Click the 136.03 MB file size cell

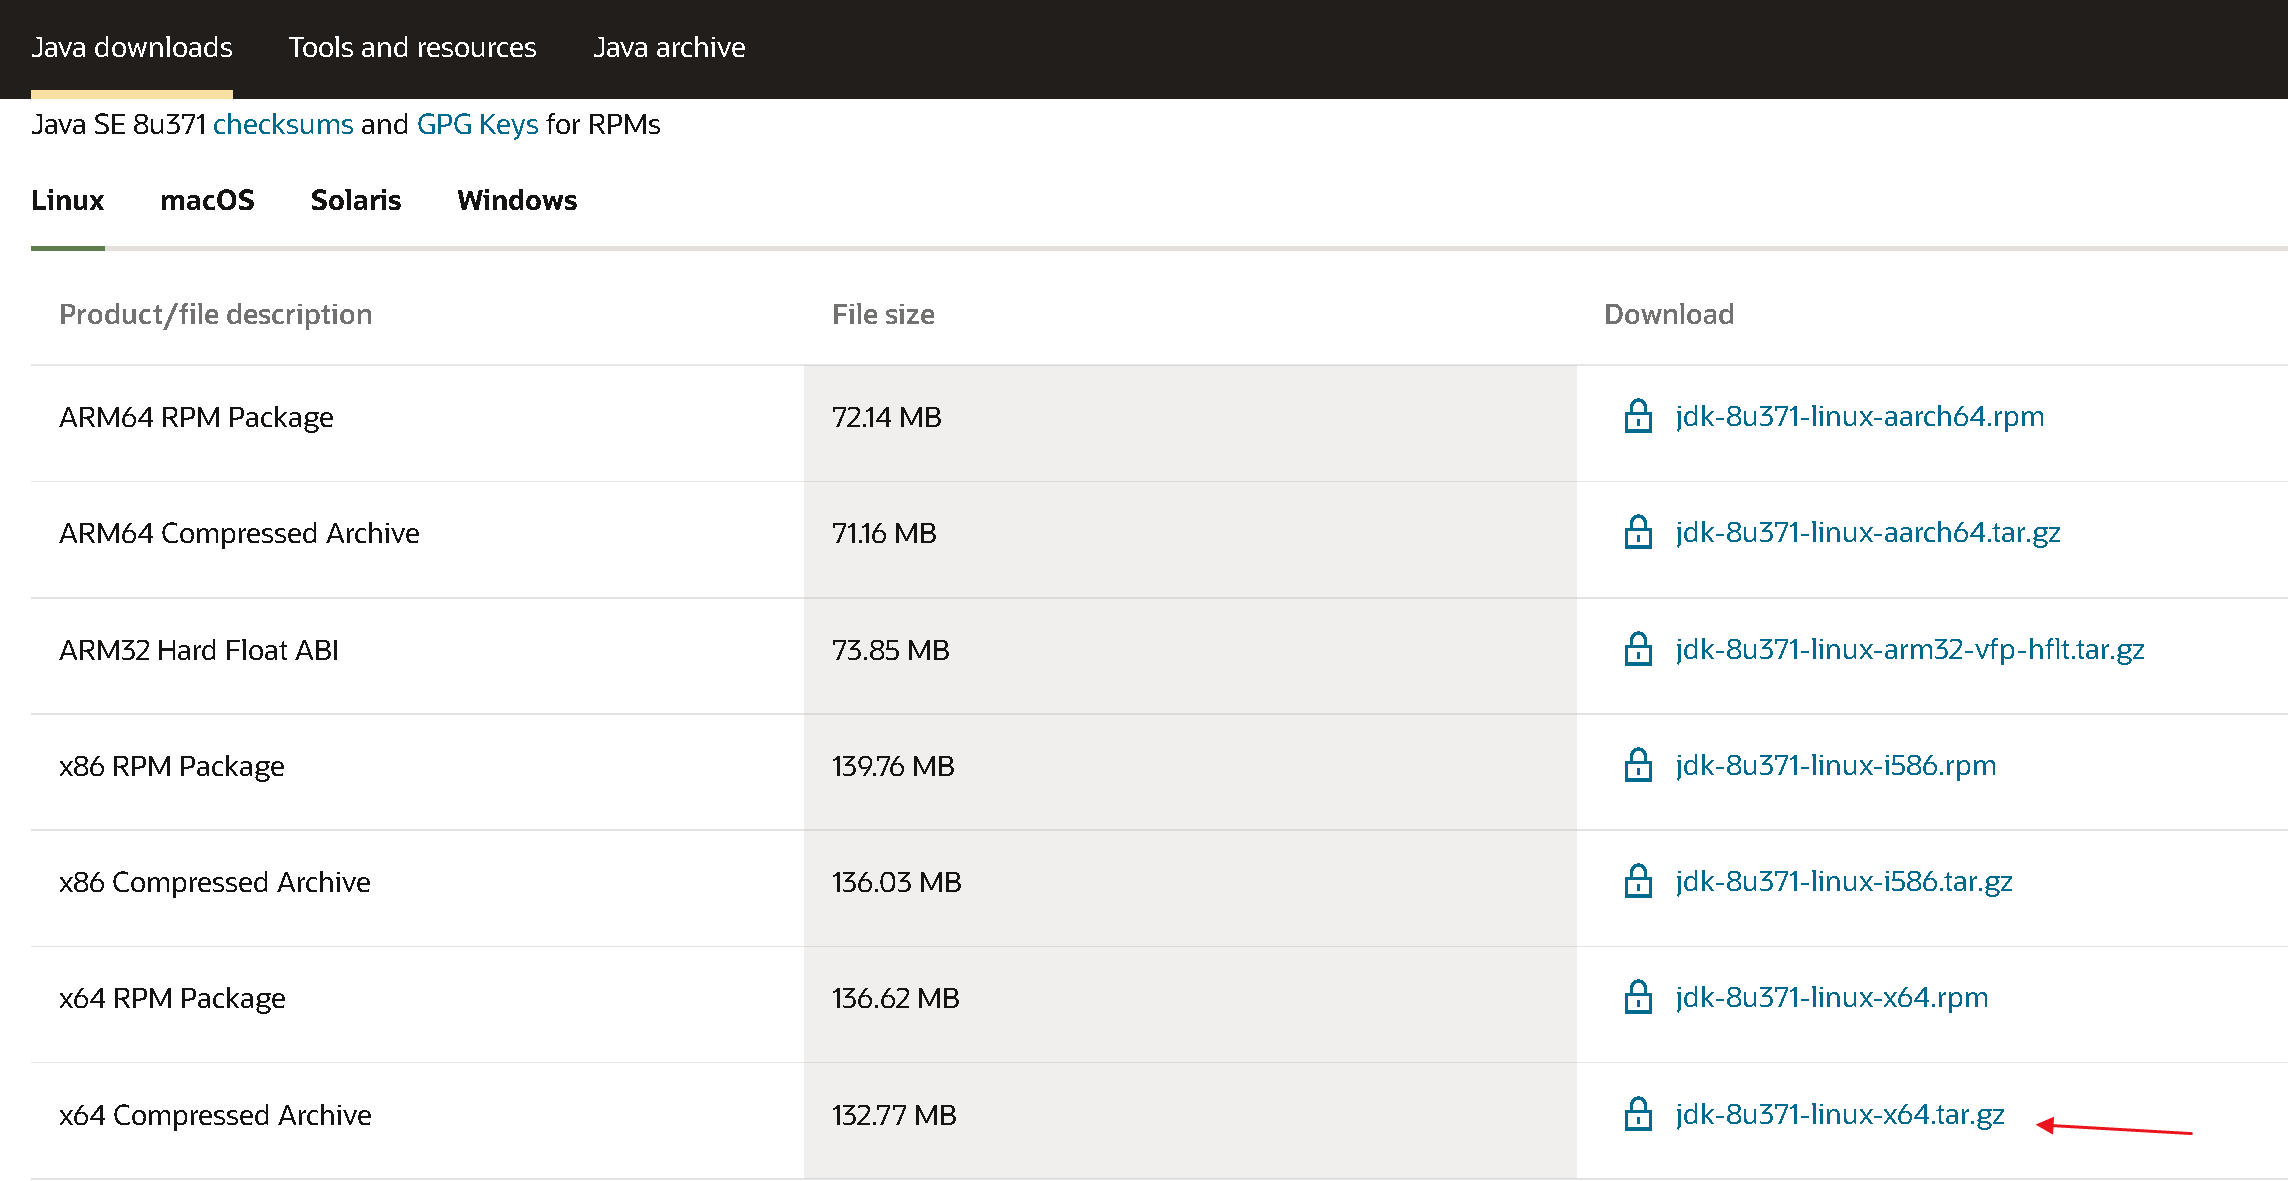[1190, 888]
